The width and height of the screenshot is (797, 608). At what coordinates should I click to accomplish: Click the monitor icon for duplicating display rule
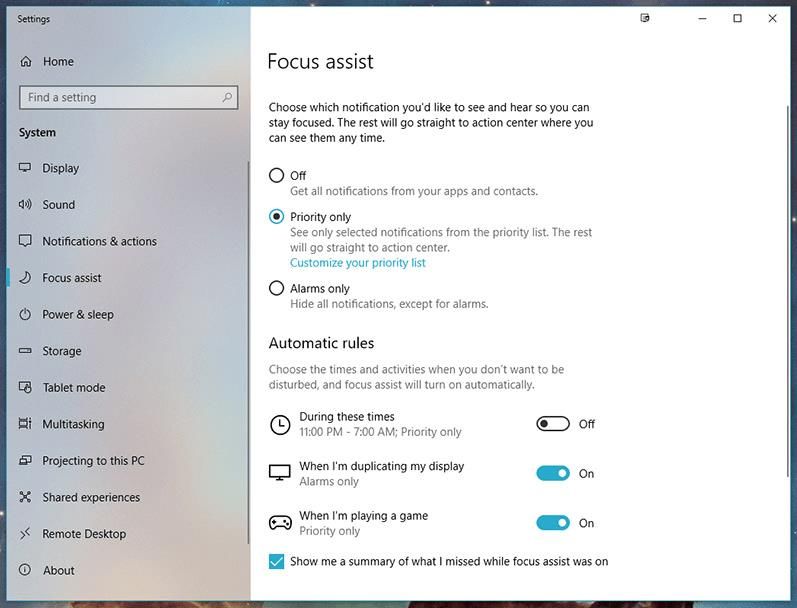[x=280, y=473]
